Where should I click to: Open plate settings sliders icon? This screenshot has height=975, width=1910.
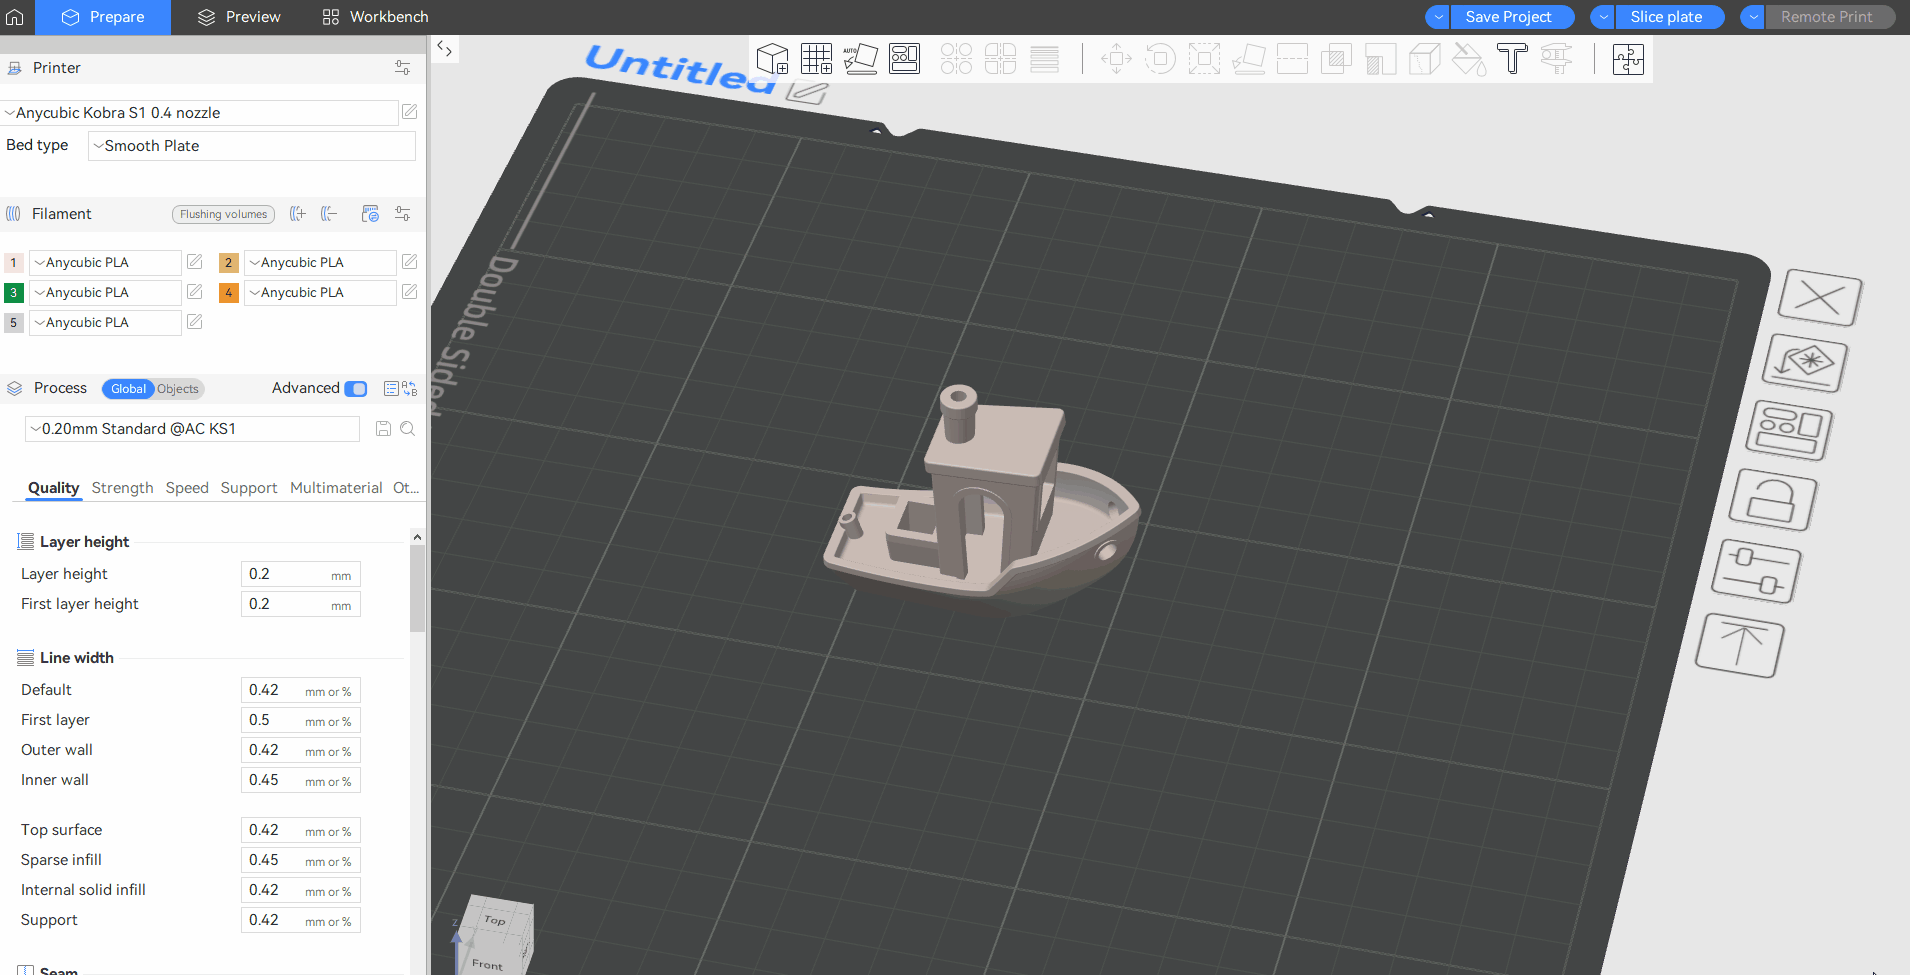click(x=1756, y=571)
